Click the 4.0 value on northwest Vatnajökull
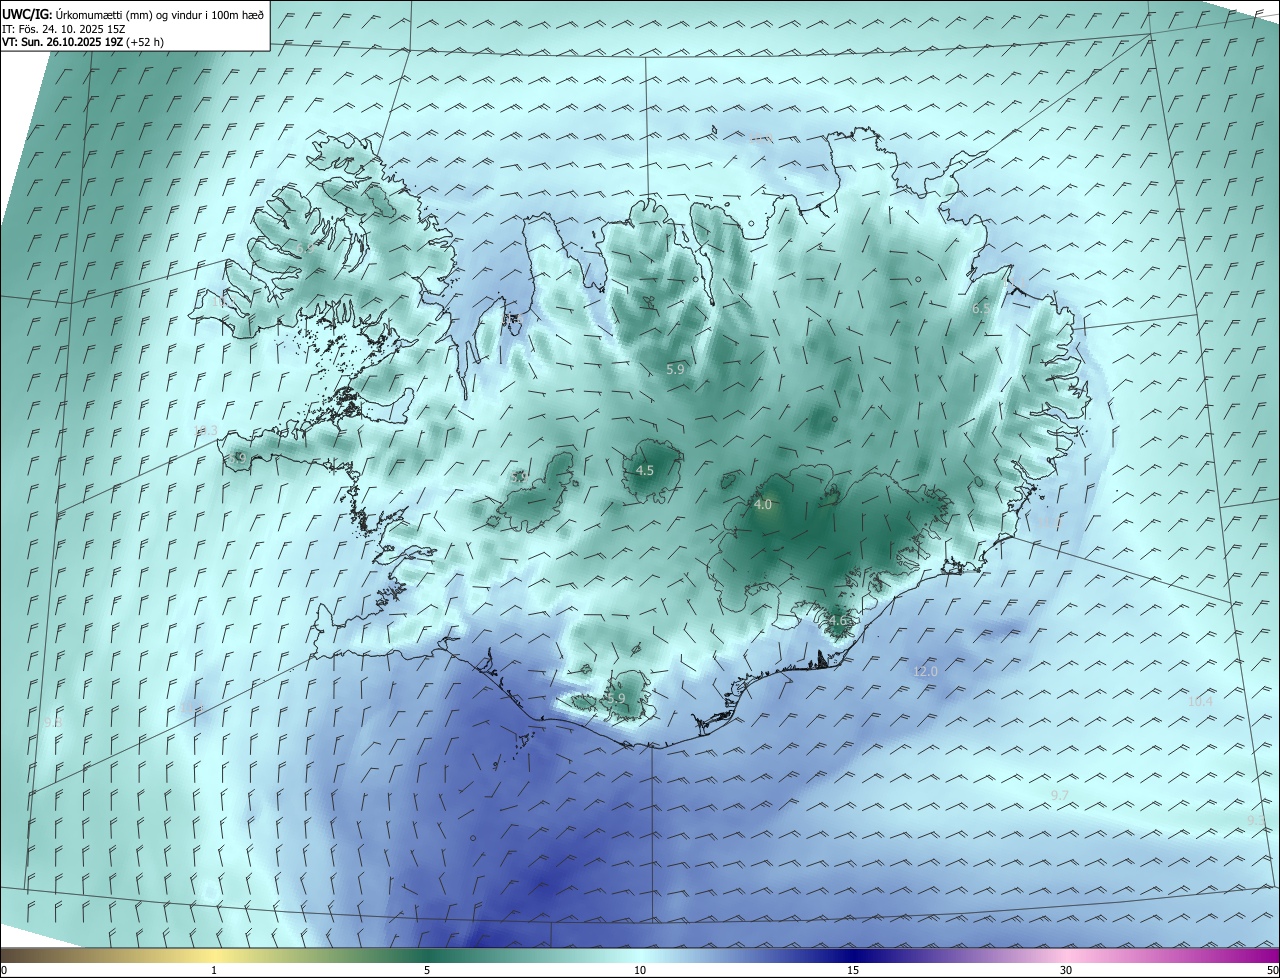Screen dimensions: 1280x978 tap(763, 505)
